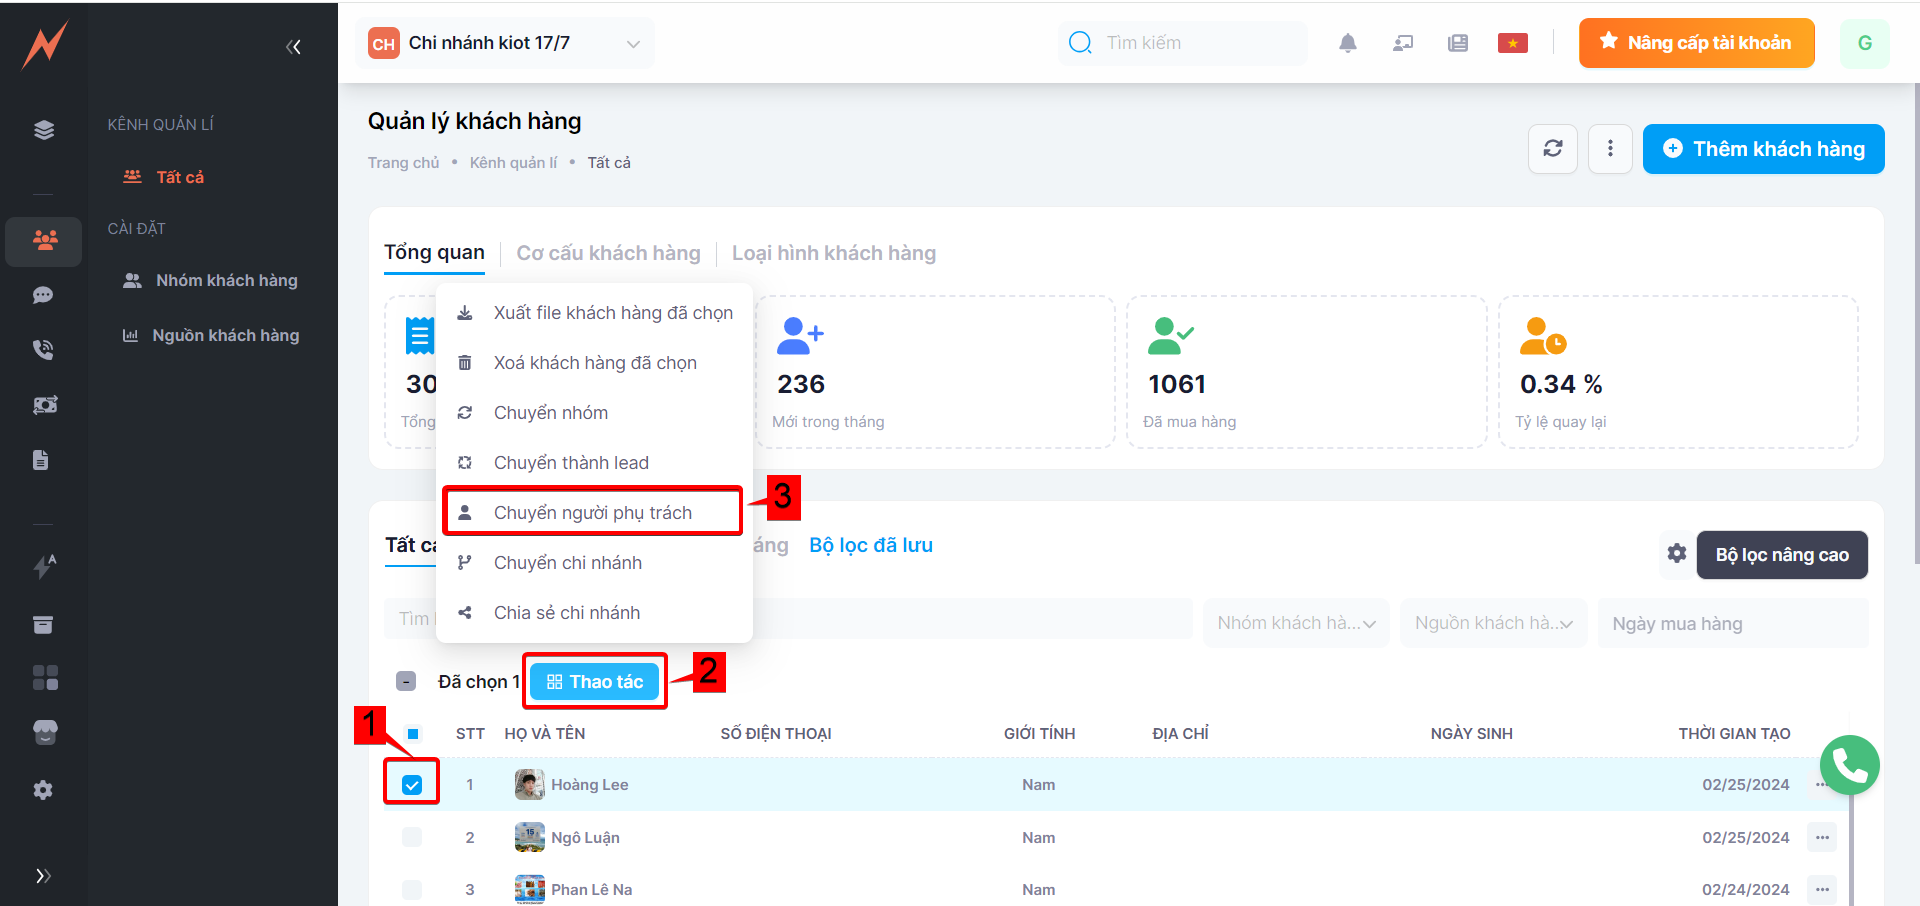
Task: Select Chuyển người phụ trách menu item
Action: pos(592,512)
